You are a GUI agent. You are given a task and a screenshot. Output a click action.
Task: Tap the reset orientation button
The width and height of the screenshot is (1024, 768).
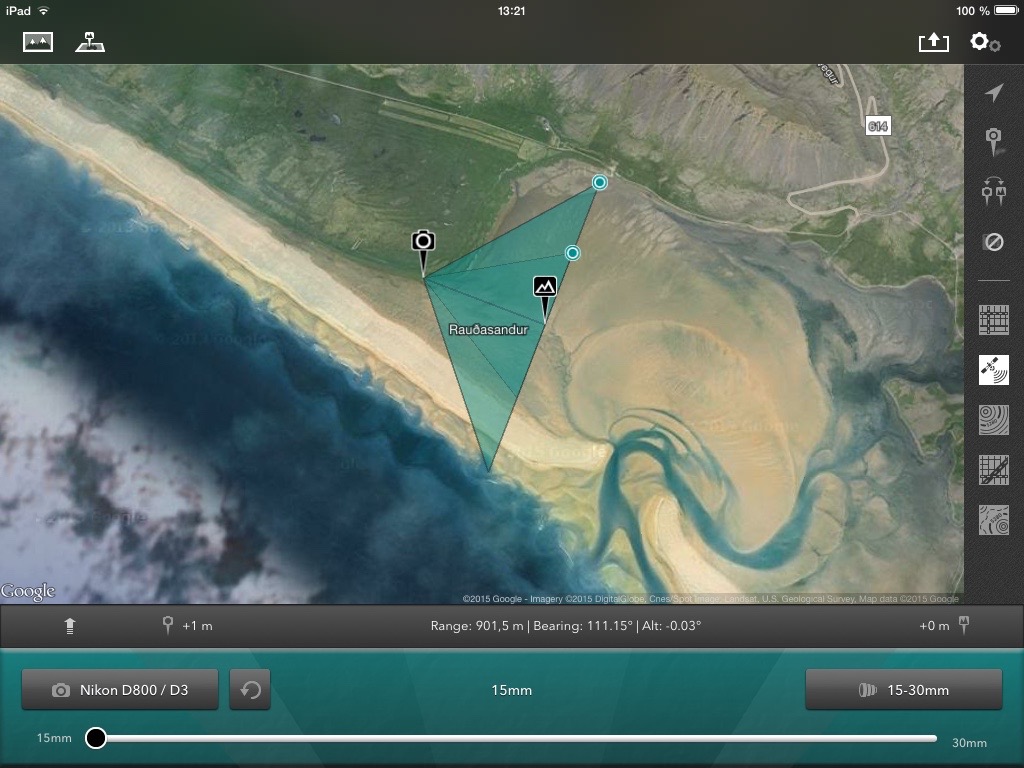[250, 690]
